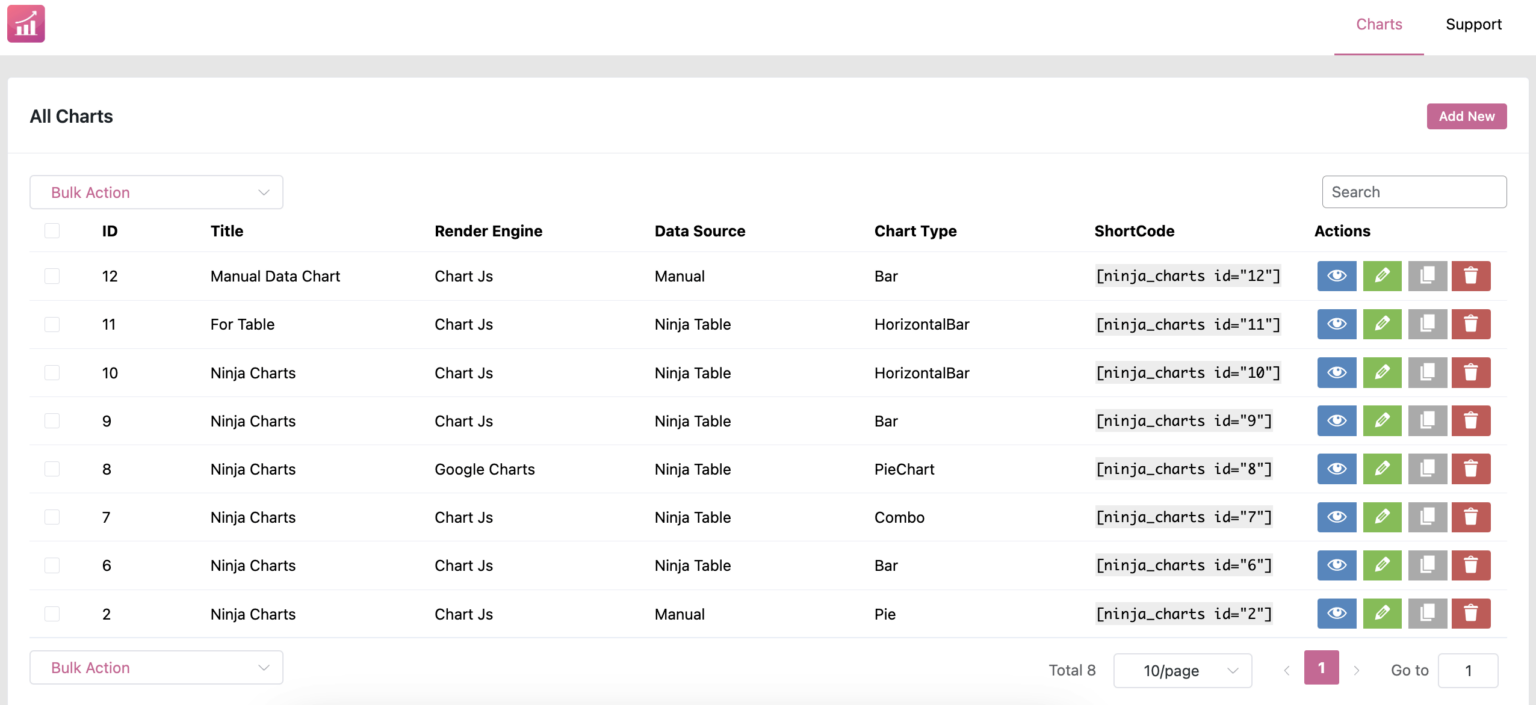Duplicate the Pie chart ID 2
1536x705 pixels.
(1427, 613)
